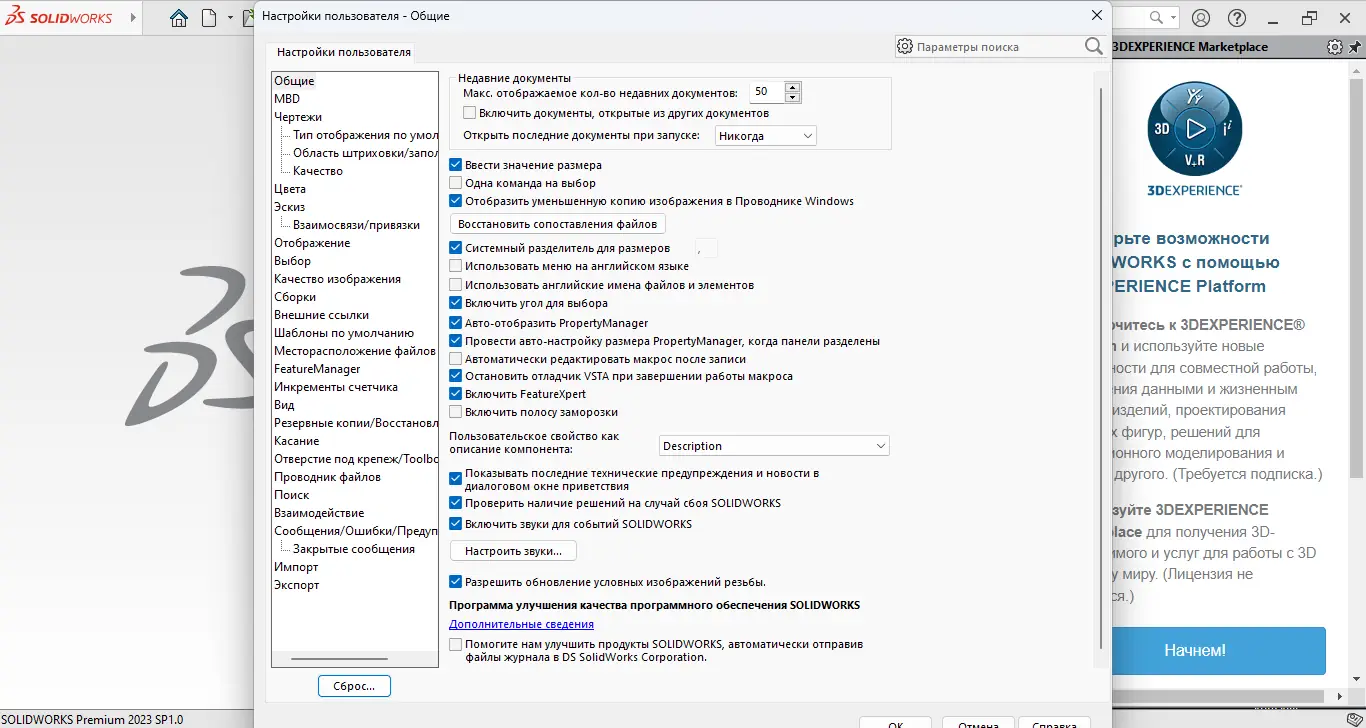This screenshot has height=728, width=1366.
Task: Click the search options gear icon in dialog
Action: pyautogui.click(x=905, y=47)
